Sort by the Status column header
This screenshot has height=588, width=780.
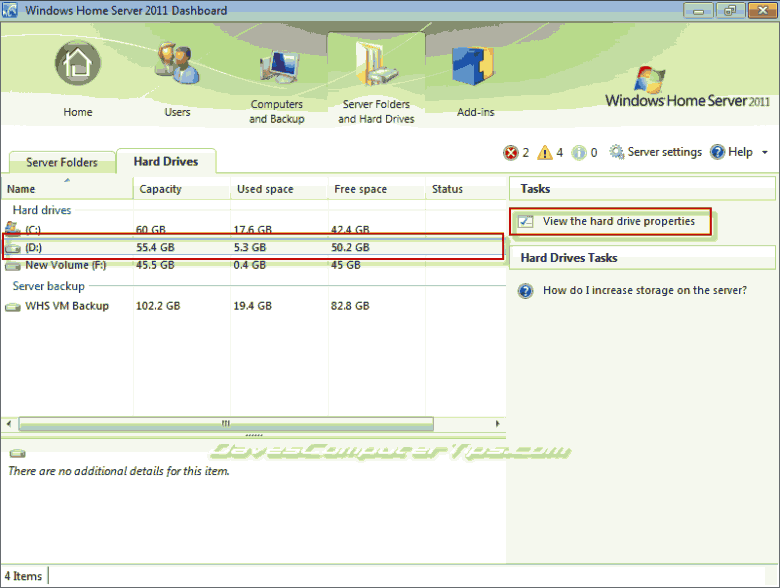[466, 189]
